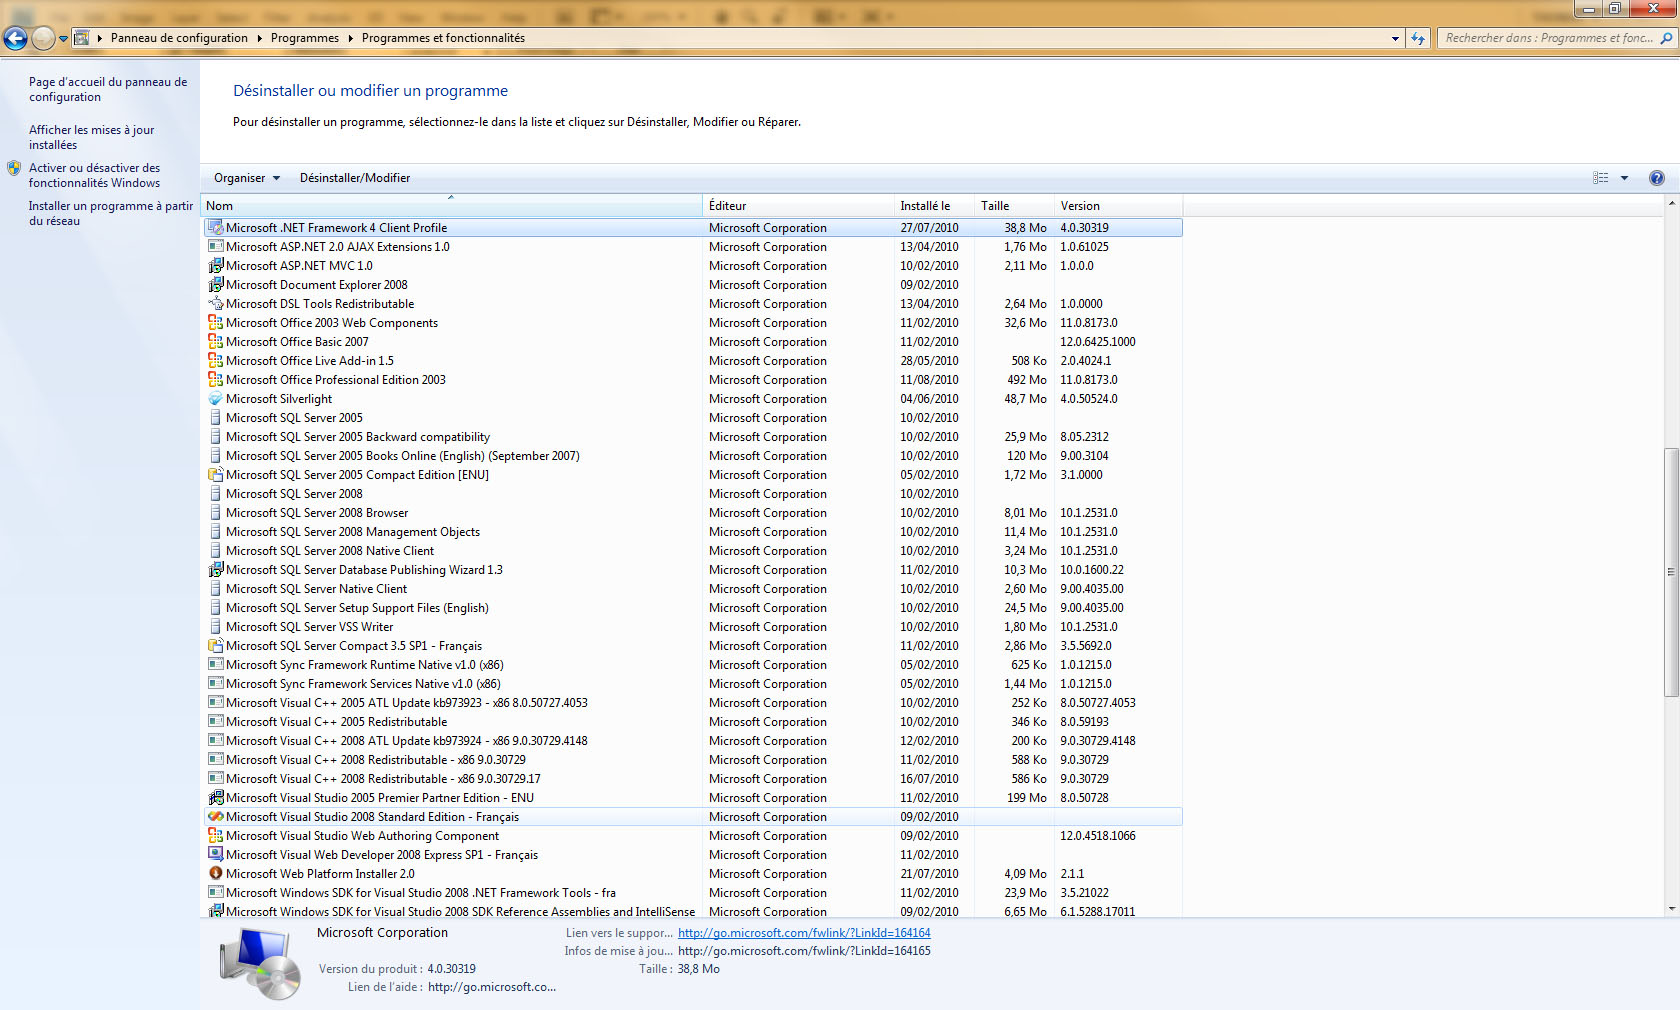Open the view options dropdown arrow

(1624, 178)
